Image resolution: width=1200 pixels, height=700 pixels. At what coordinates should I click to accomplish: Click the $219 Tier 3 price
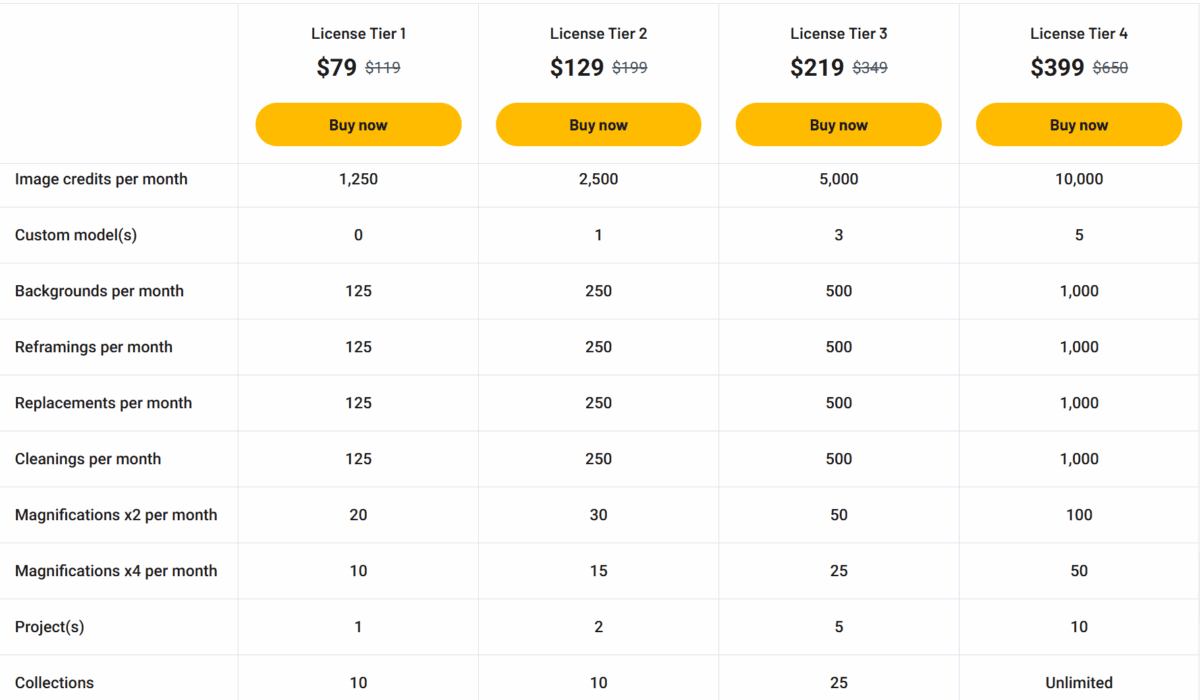point(817,68)
